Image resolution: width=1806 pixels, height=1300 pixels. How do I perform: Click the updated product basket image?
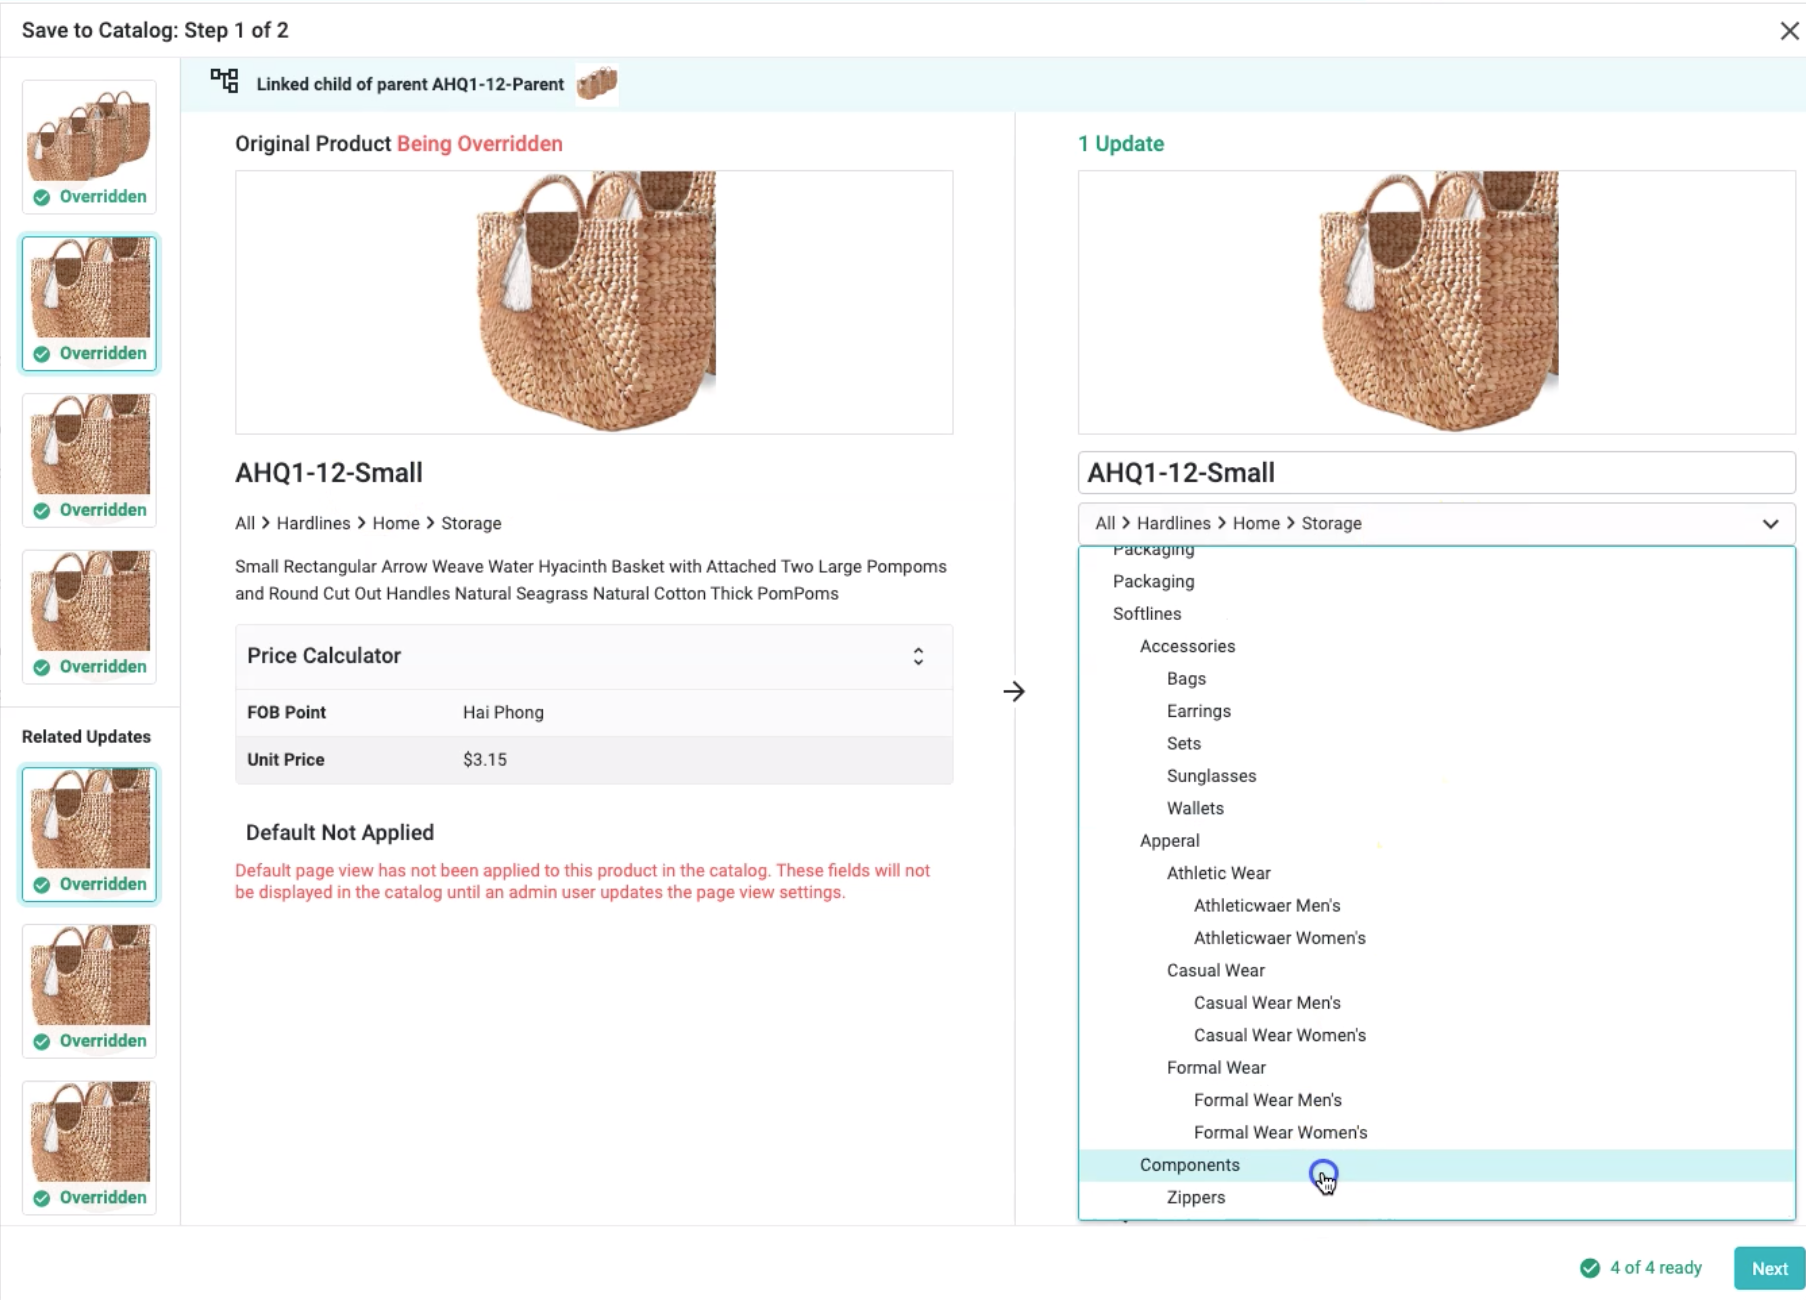pos(1436,302)
